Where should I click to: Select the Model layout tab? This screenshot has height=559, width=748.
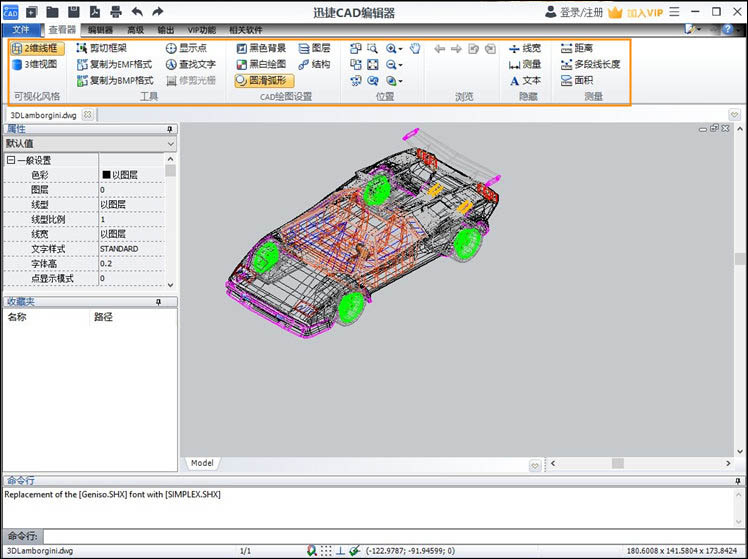click(202, 463)
